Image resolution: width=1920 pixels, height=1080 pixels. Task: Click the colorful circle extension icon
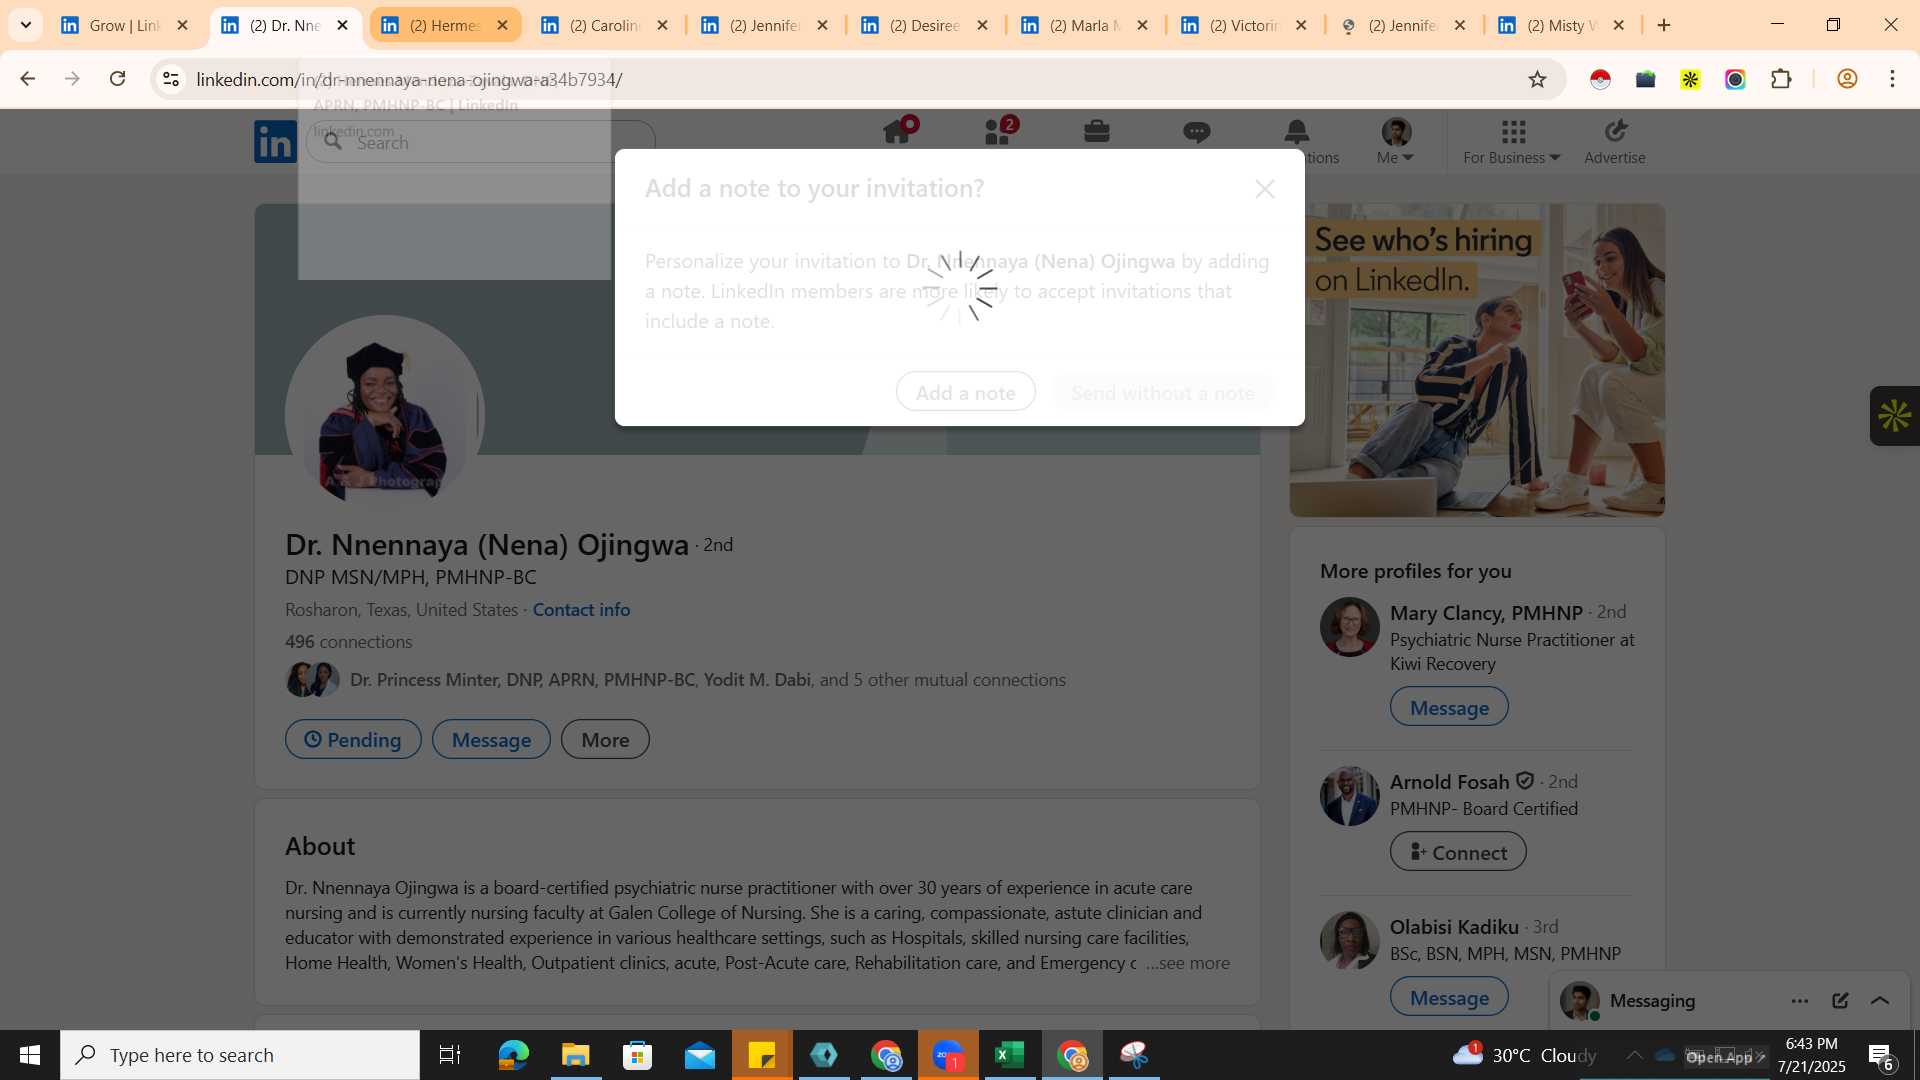pos(1735,79)
